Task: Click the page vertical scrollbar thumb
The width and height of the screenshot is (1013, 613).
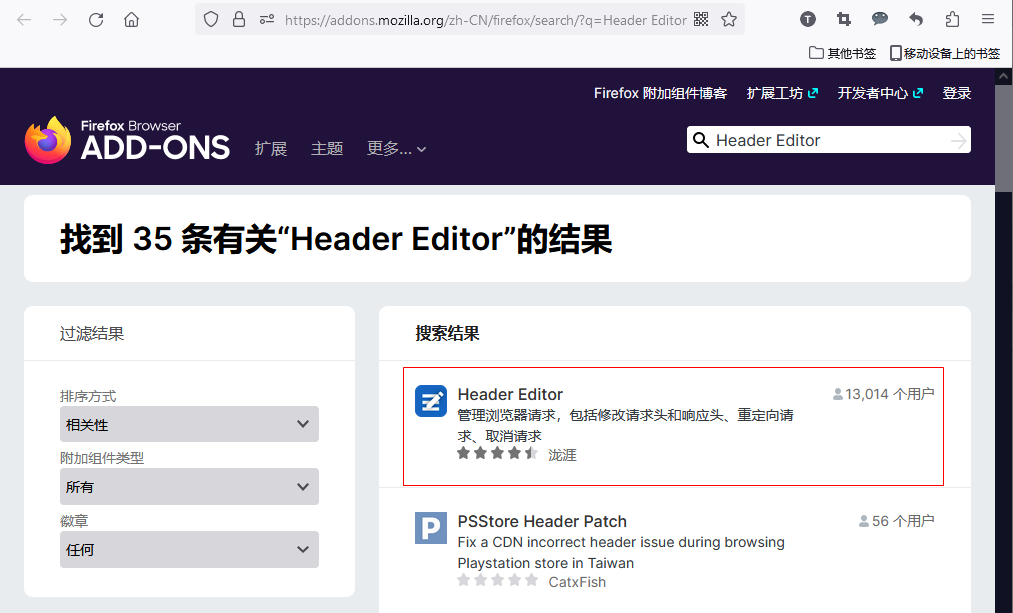Action: (x=1003, y=138)
